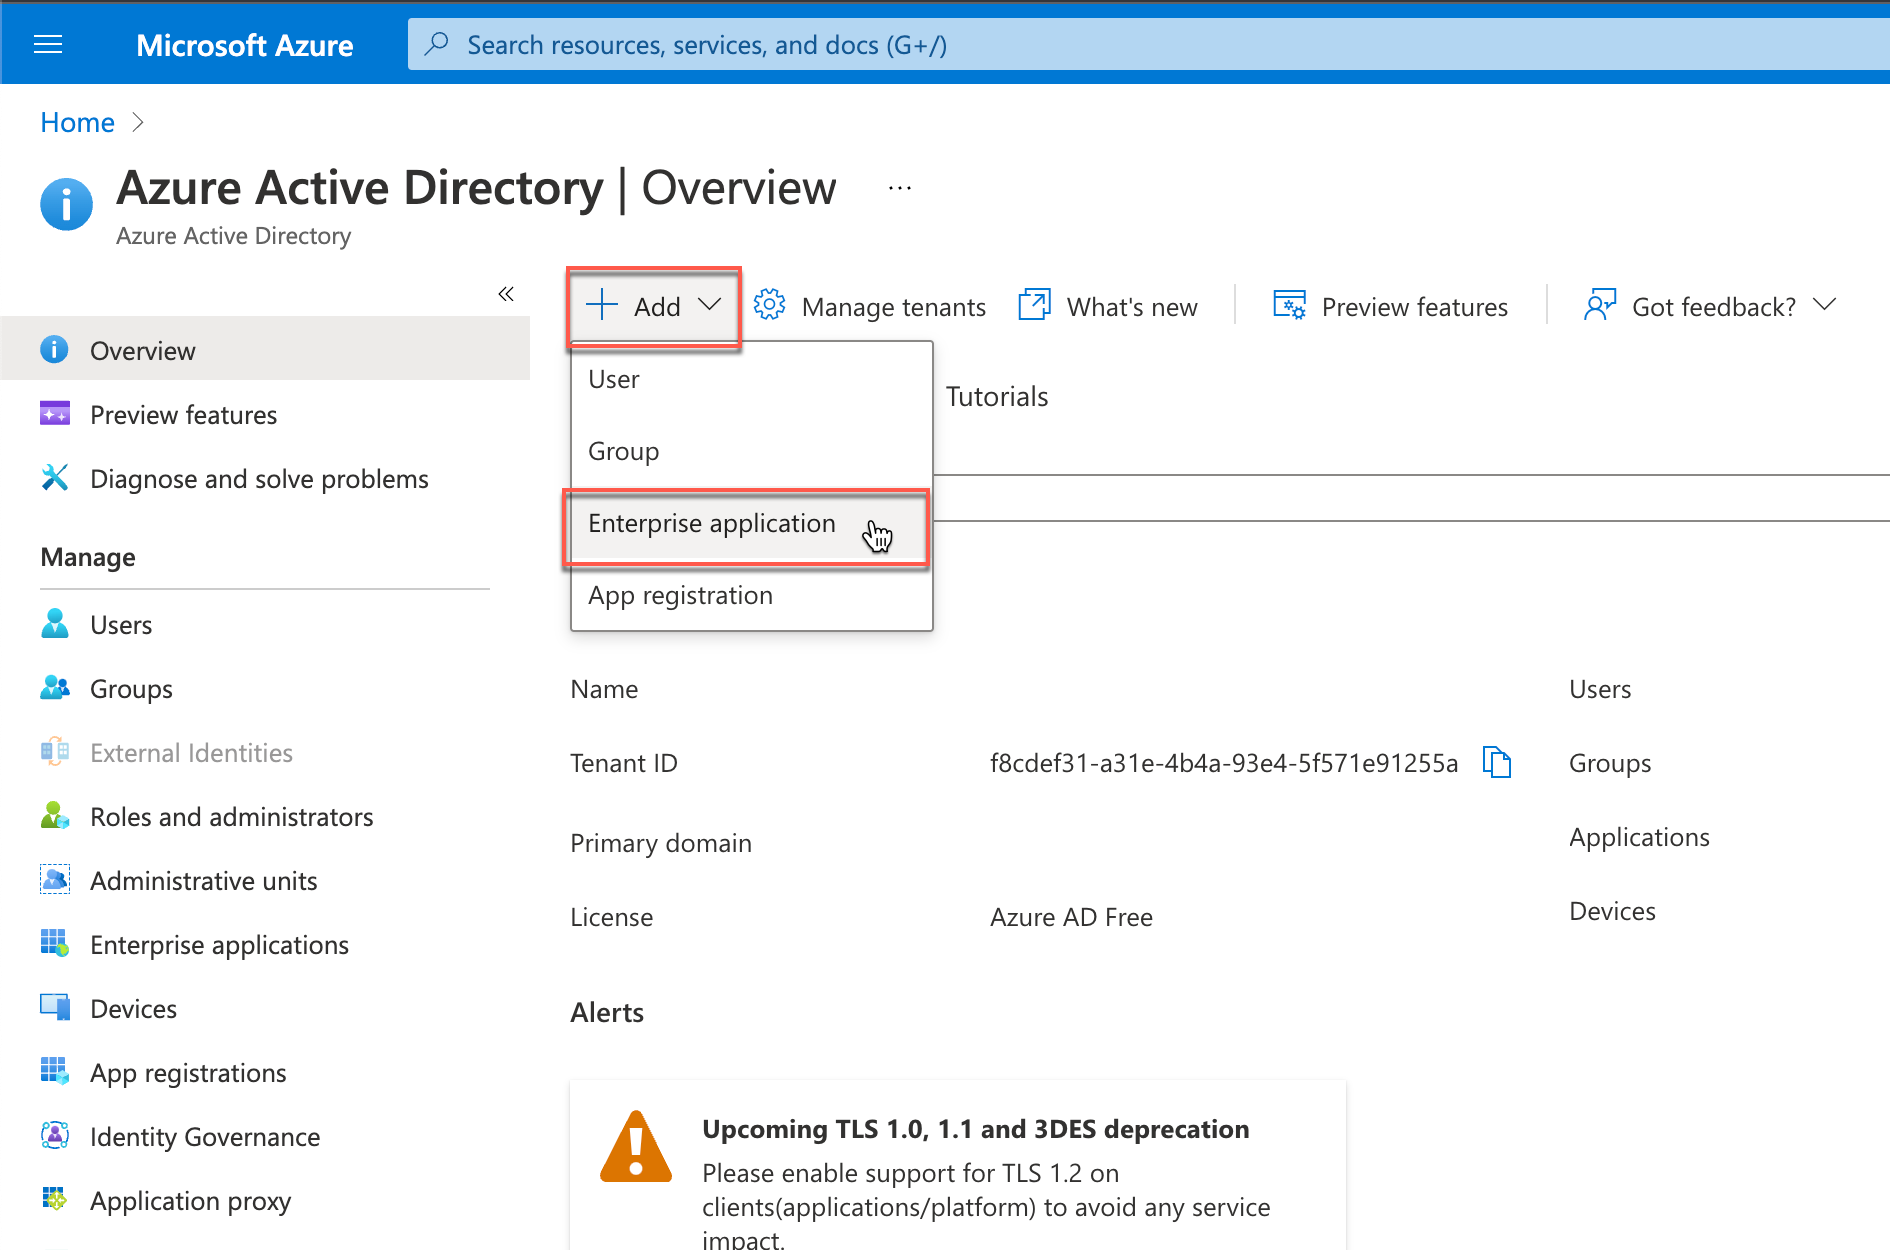The height and width of the screenshot is (1250, 1890).
Task: Click the Azure AD Free license value
Action: pyautogui.click(x=1071, y=917)
